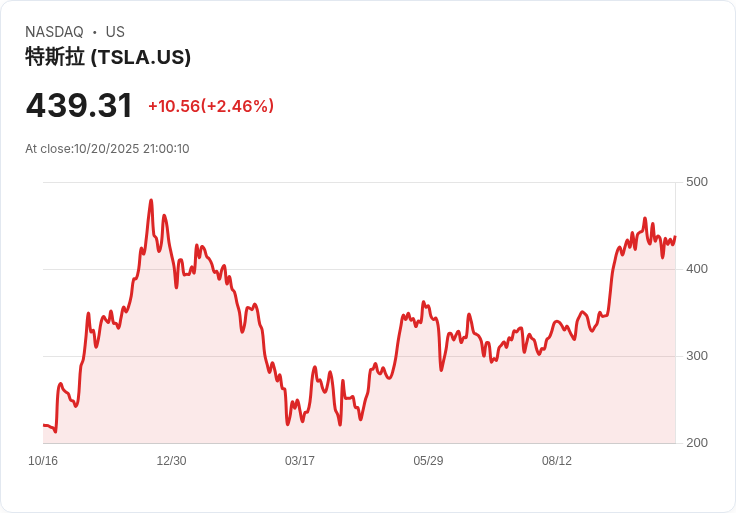Click the 200 price axis label
The height and width of the screenshot is (513, 736).
click(697, 443)
